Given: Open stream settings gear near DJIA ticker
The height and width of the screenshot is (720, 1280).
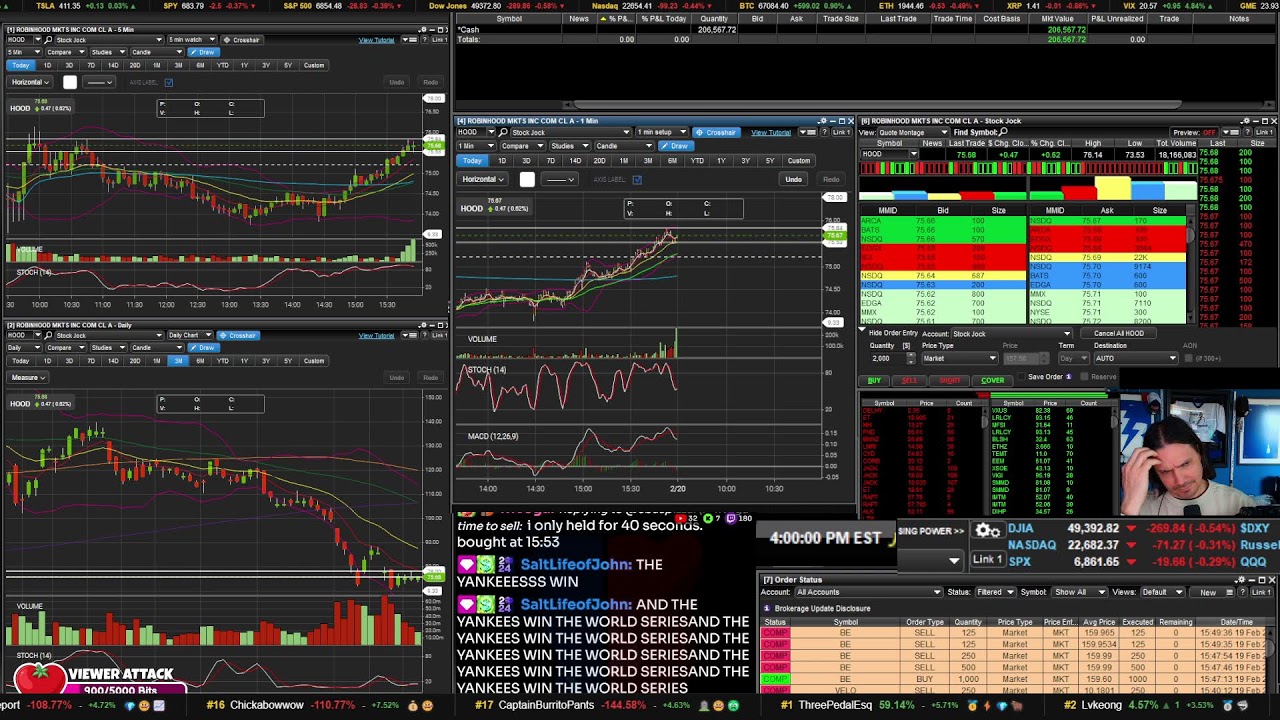Looking at the screenshot, I should 988,531.
